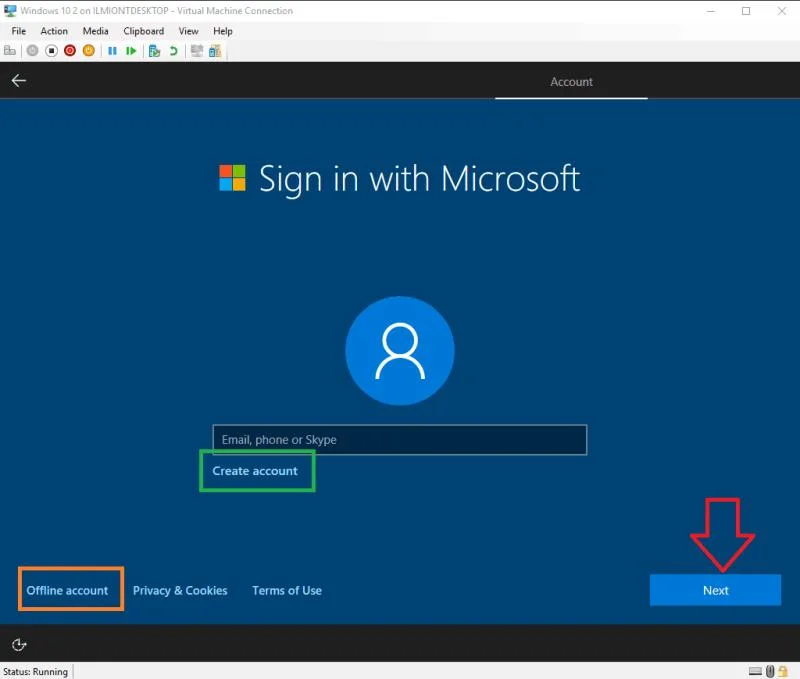
Task: Open the Help menu
Action: click(222, 31)
